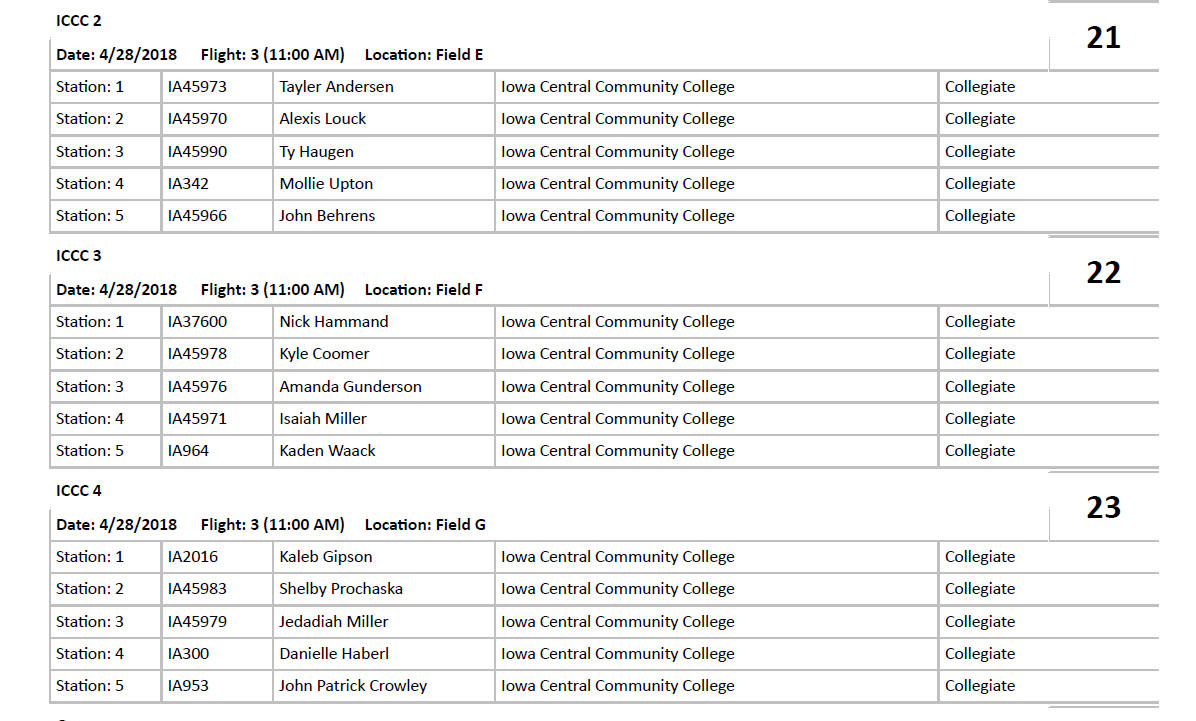Click the John Patrick Crowley entry
Image resolution: width=1196 pixels, height=721 pixels.
(352, 686)
